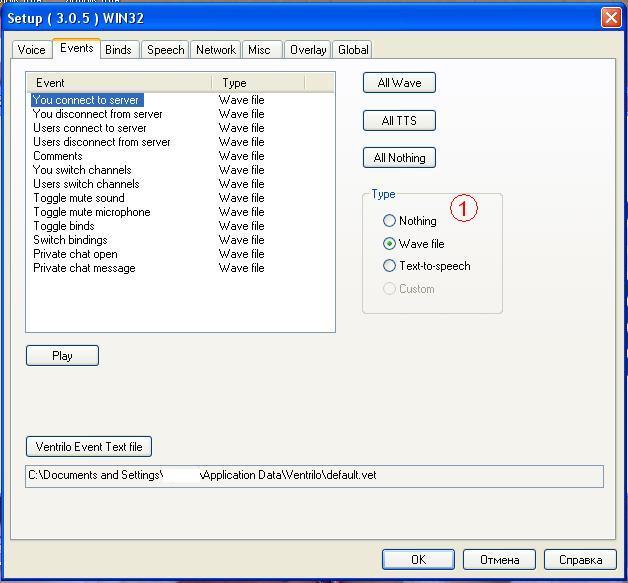Screen dimensions: 628x583
Task: Select the Events tab
Action: click(x=76, y=48)
